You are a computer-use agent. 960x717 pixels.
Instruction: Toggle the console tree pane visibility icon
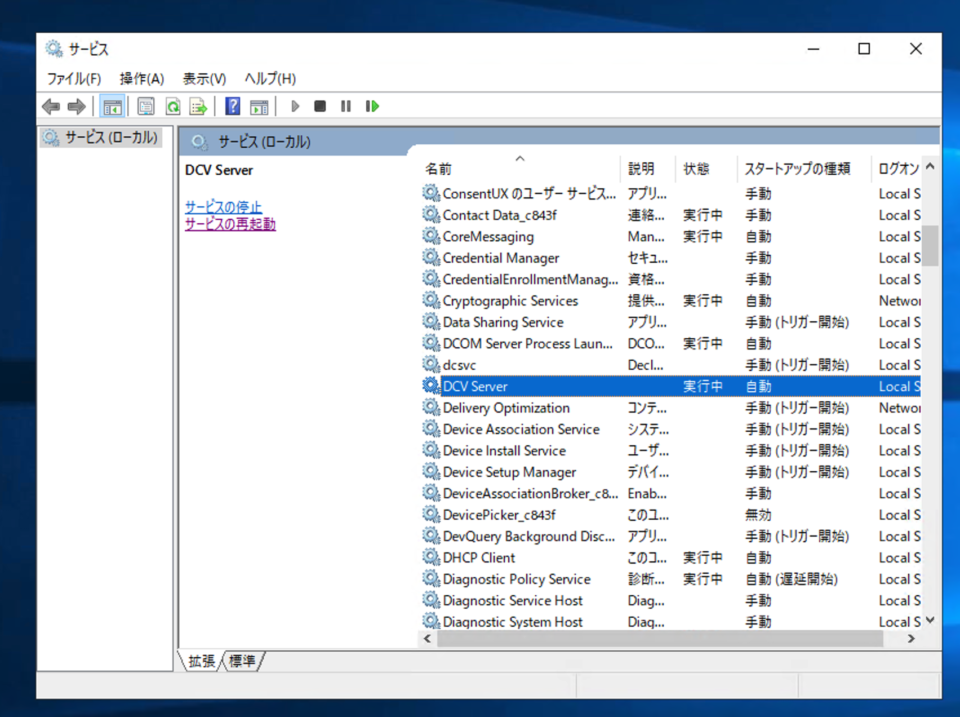click(113, 105)
